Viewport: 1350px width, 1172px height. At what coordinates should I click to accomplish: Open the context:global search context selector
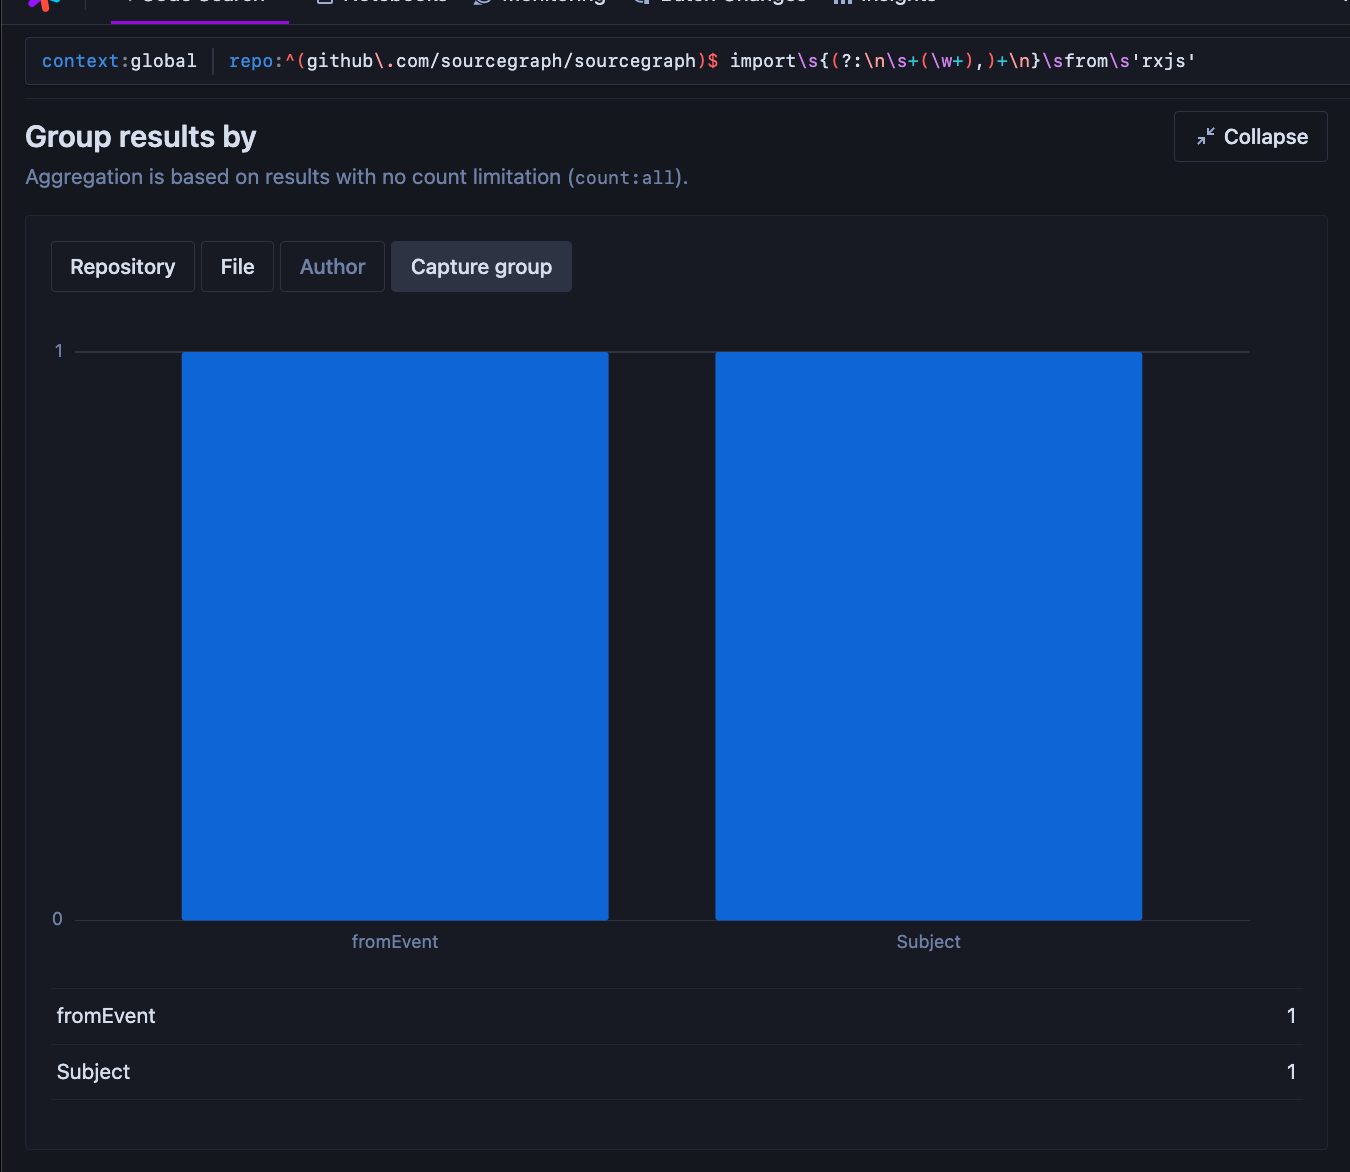point(119,61)
